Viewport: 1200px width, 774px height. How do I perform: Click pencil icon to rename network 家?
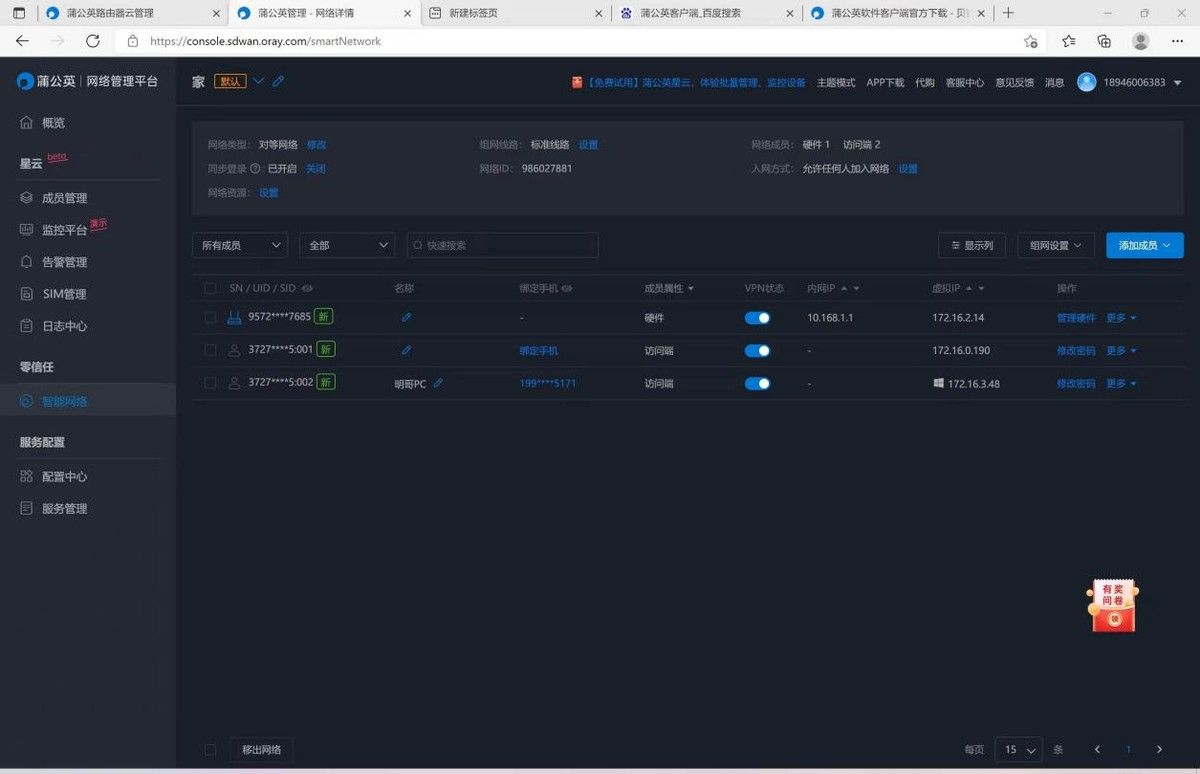point(278,81)
